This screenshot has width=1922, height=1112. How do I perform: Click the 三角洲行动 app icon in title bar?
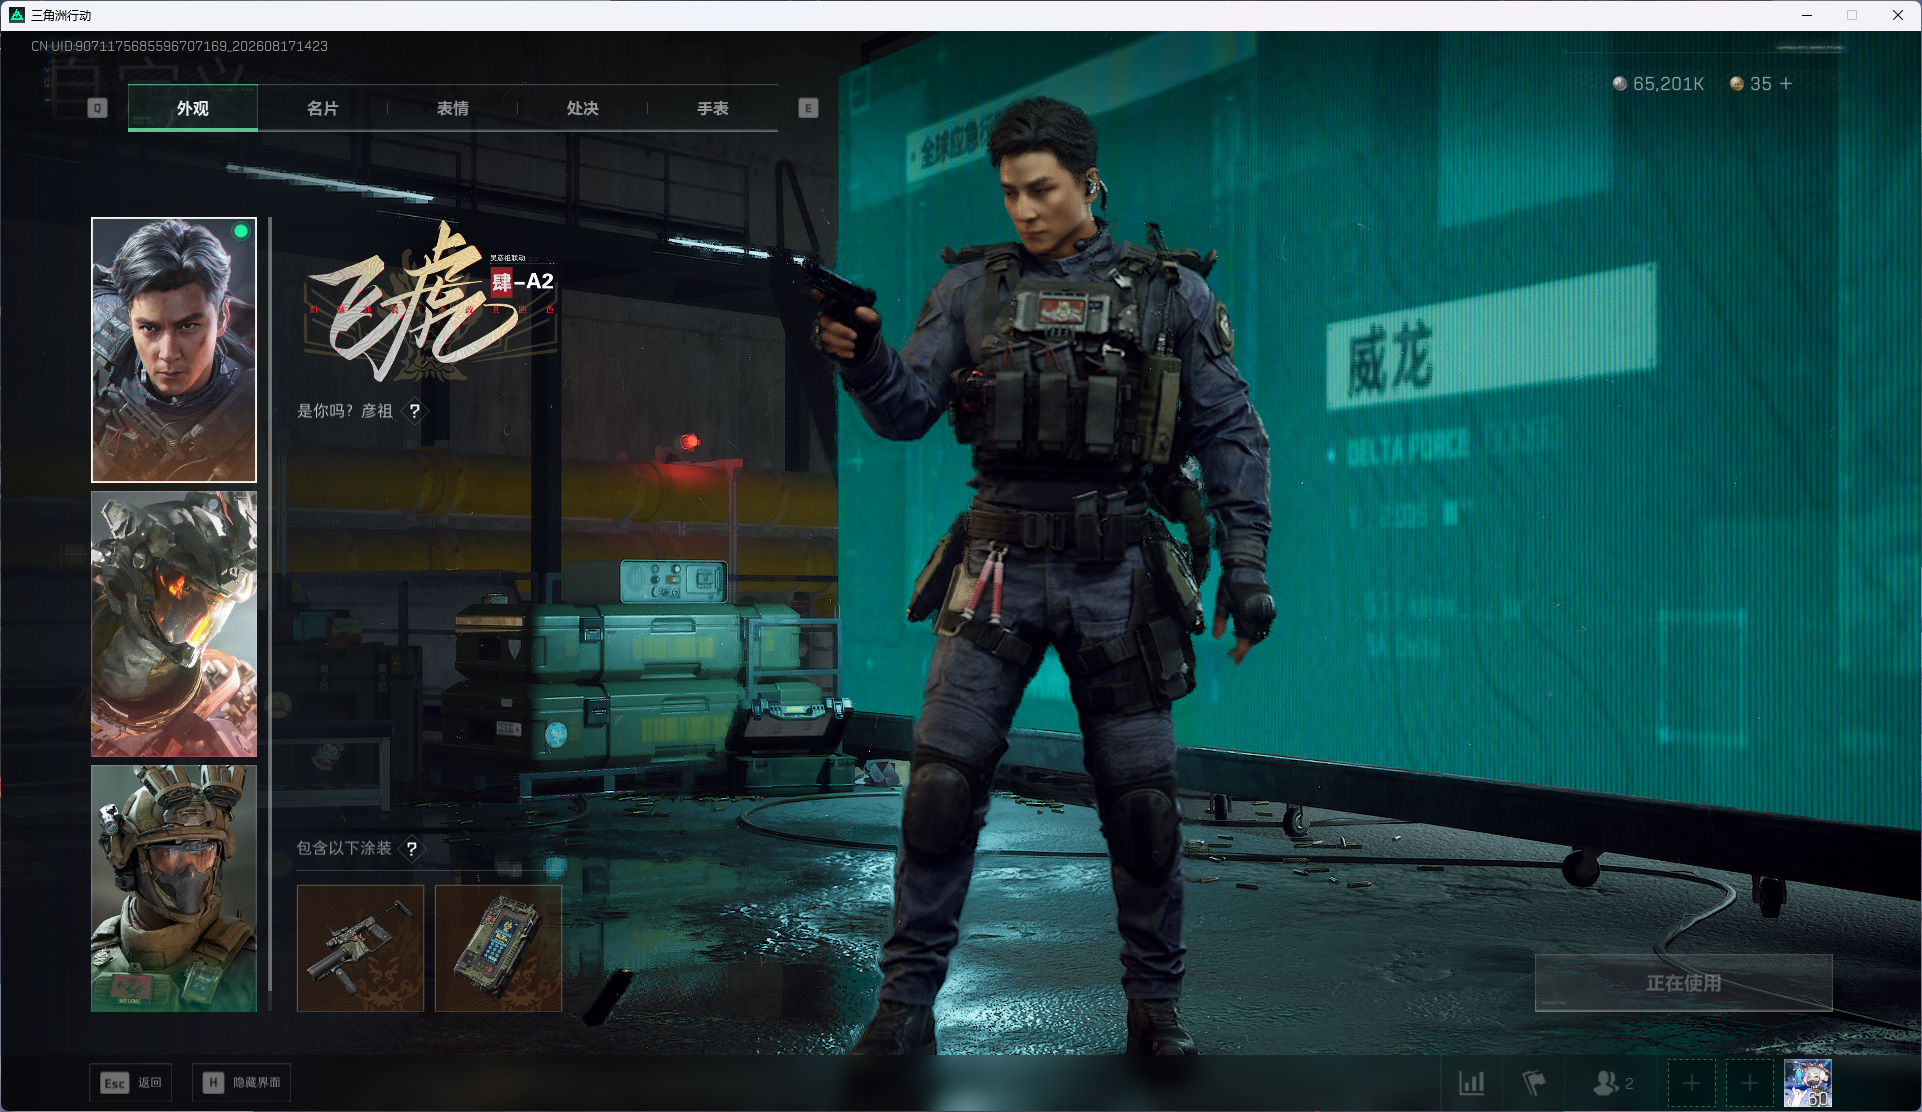tap(17, 15)
